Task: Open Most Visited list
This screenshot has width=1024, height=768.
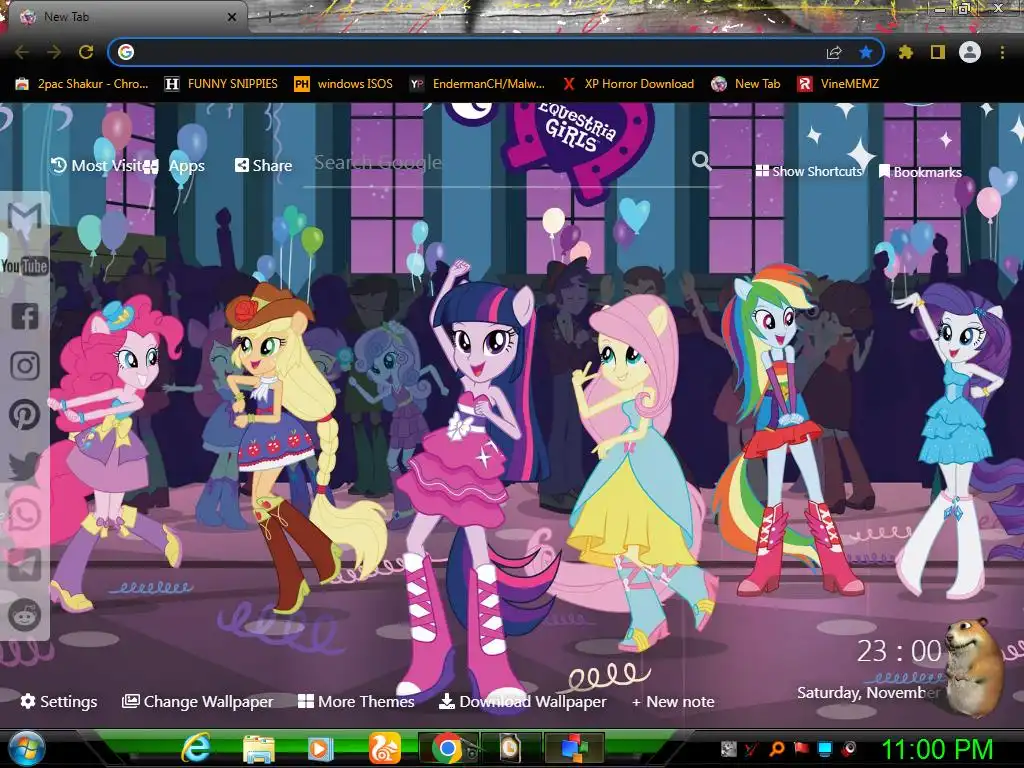Action: pyautogui.click(x=96, y=166)
